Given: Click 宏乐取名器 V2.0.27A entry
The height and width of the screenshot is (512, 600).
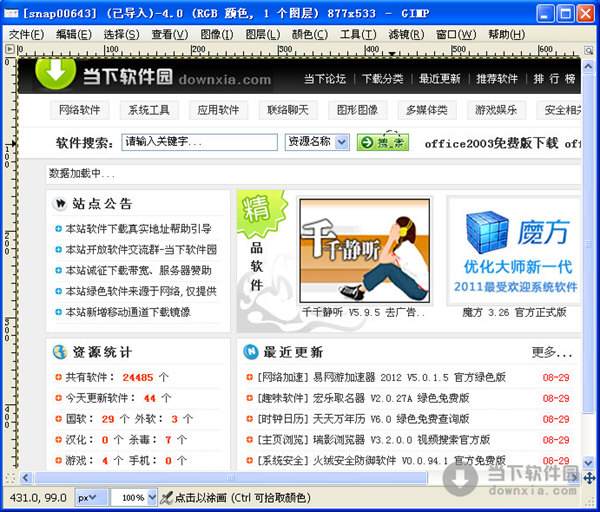Looking at the screenshot, I should (364, 398).
